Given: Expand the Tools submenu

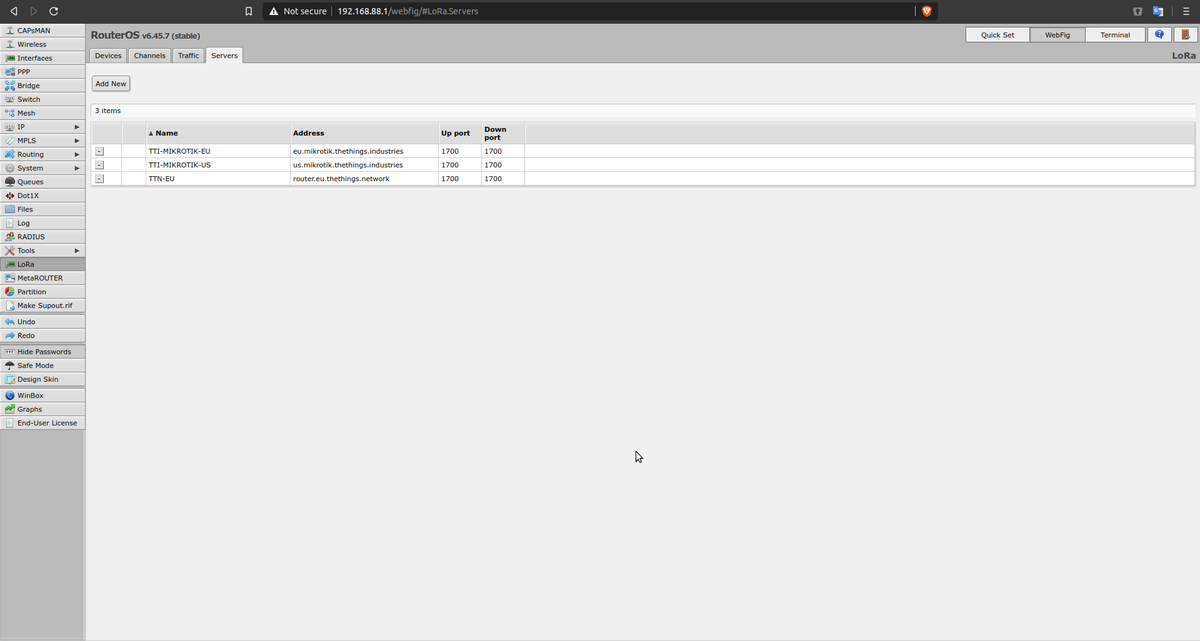Looking at the screenshot, I should (42, 251).
